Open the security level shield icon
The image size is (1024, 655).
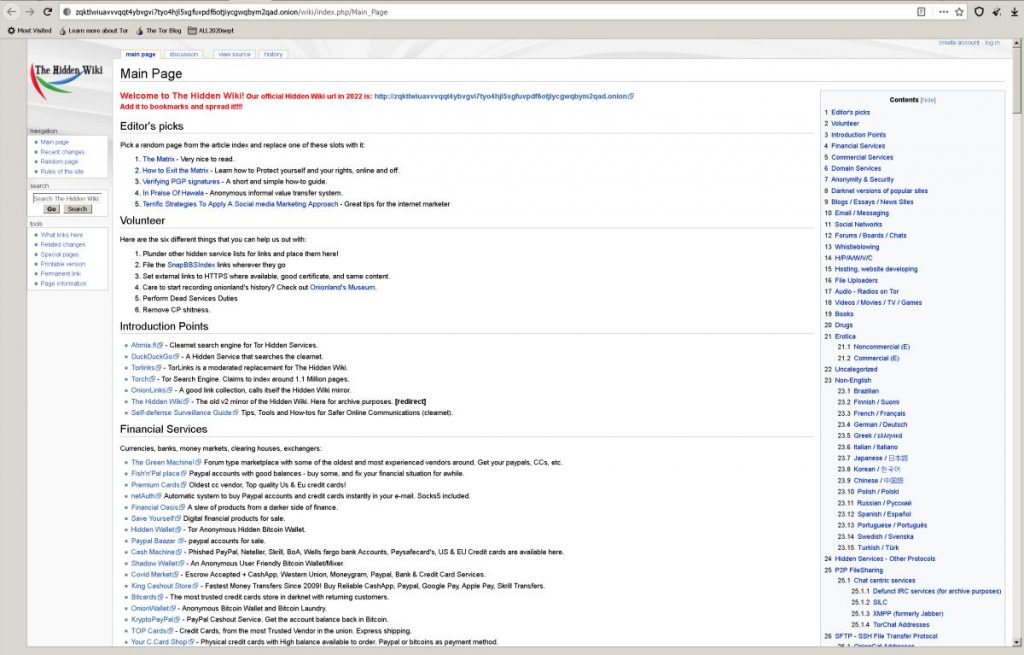(979, 12)
